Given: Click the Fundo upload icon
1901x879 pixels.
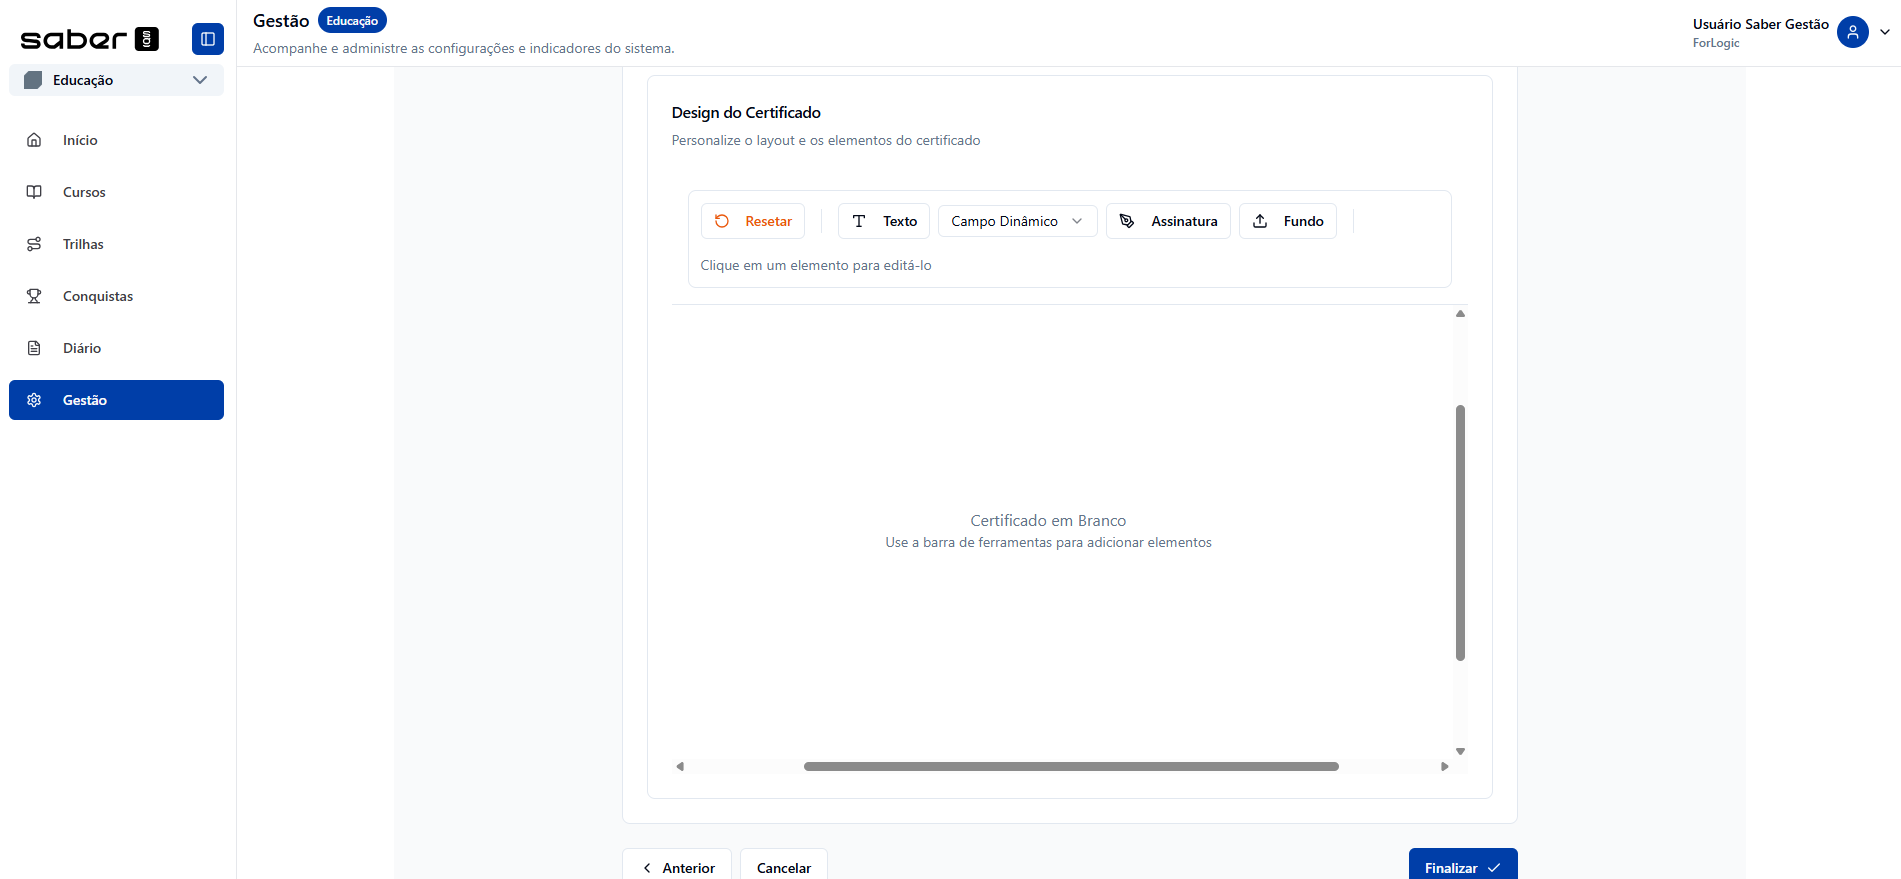Looking at the screenshot, I should click(x=1260, y=221).
